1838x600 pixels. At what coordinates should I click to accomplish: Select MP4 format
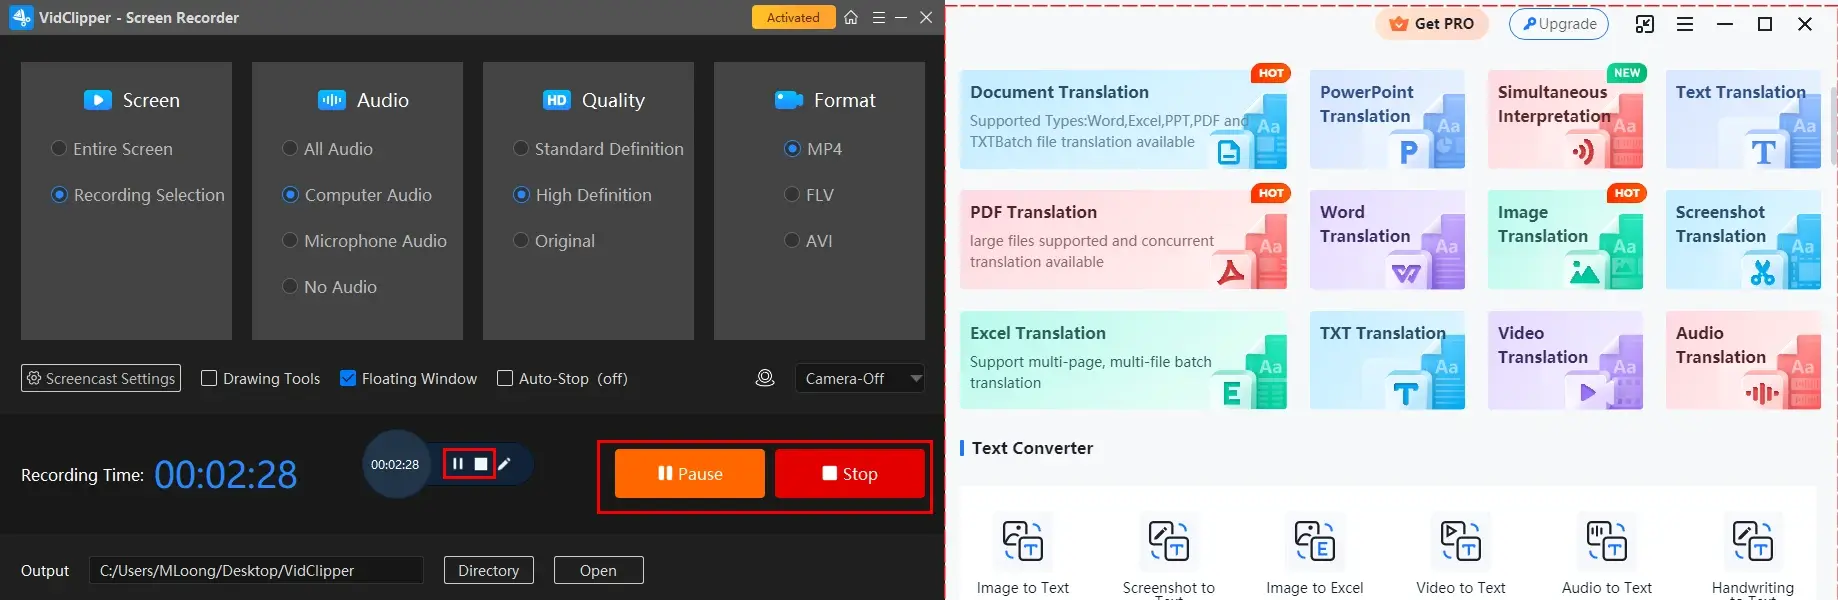tap(813, 149)
